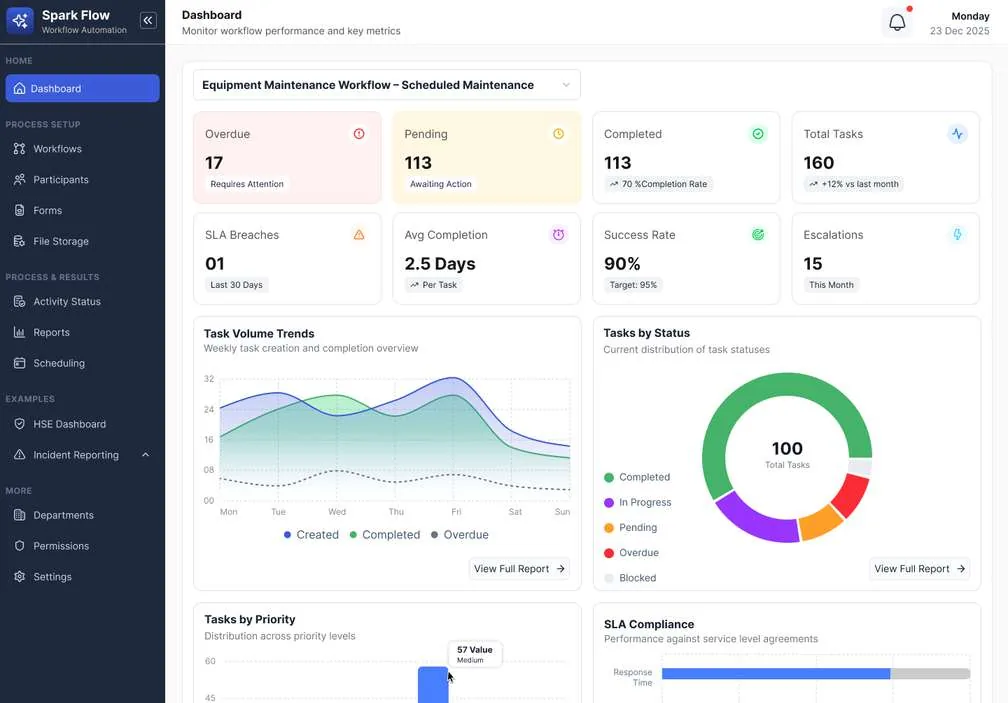Toggle Overdue in Tasks by Status legend

631,553
